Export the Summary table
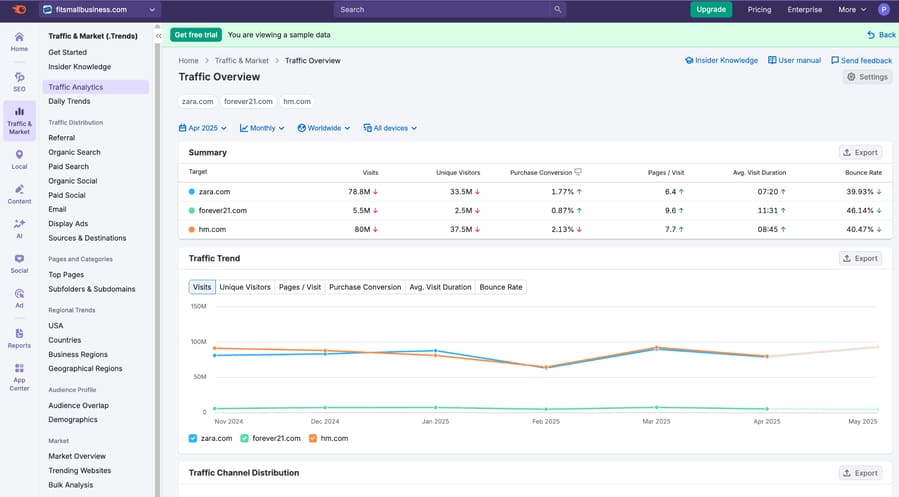899x497 pixels. [860, 152]
